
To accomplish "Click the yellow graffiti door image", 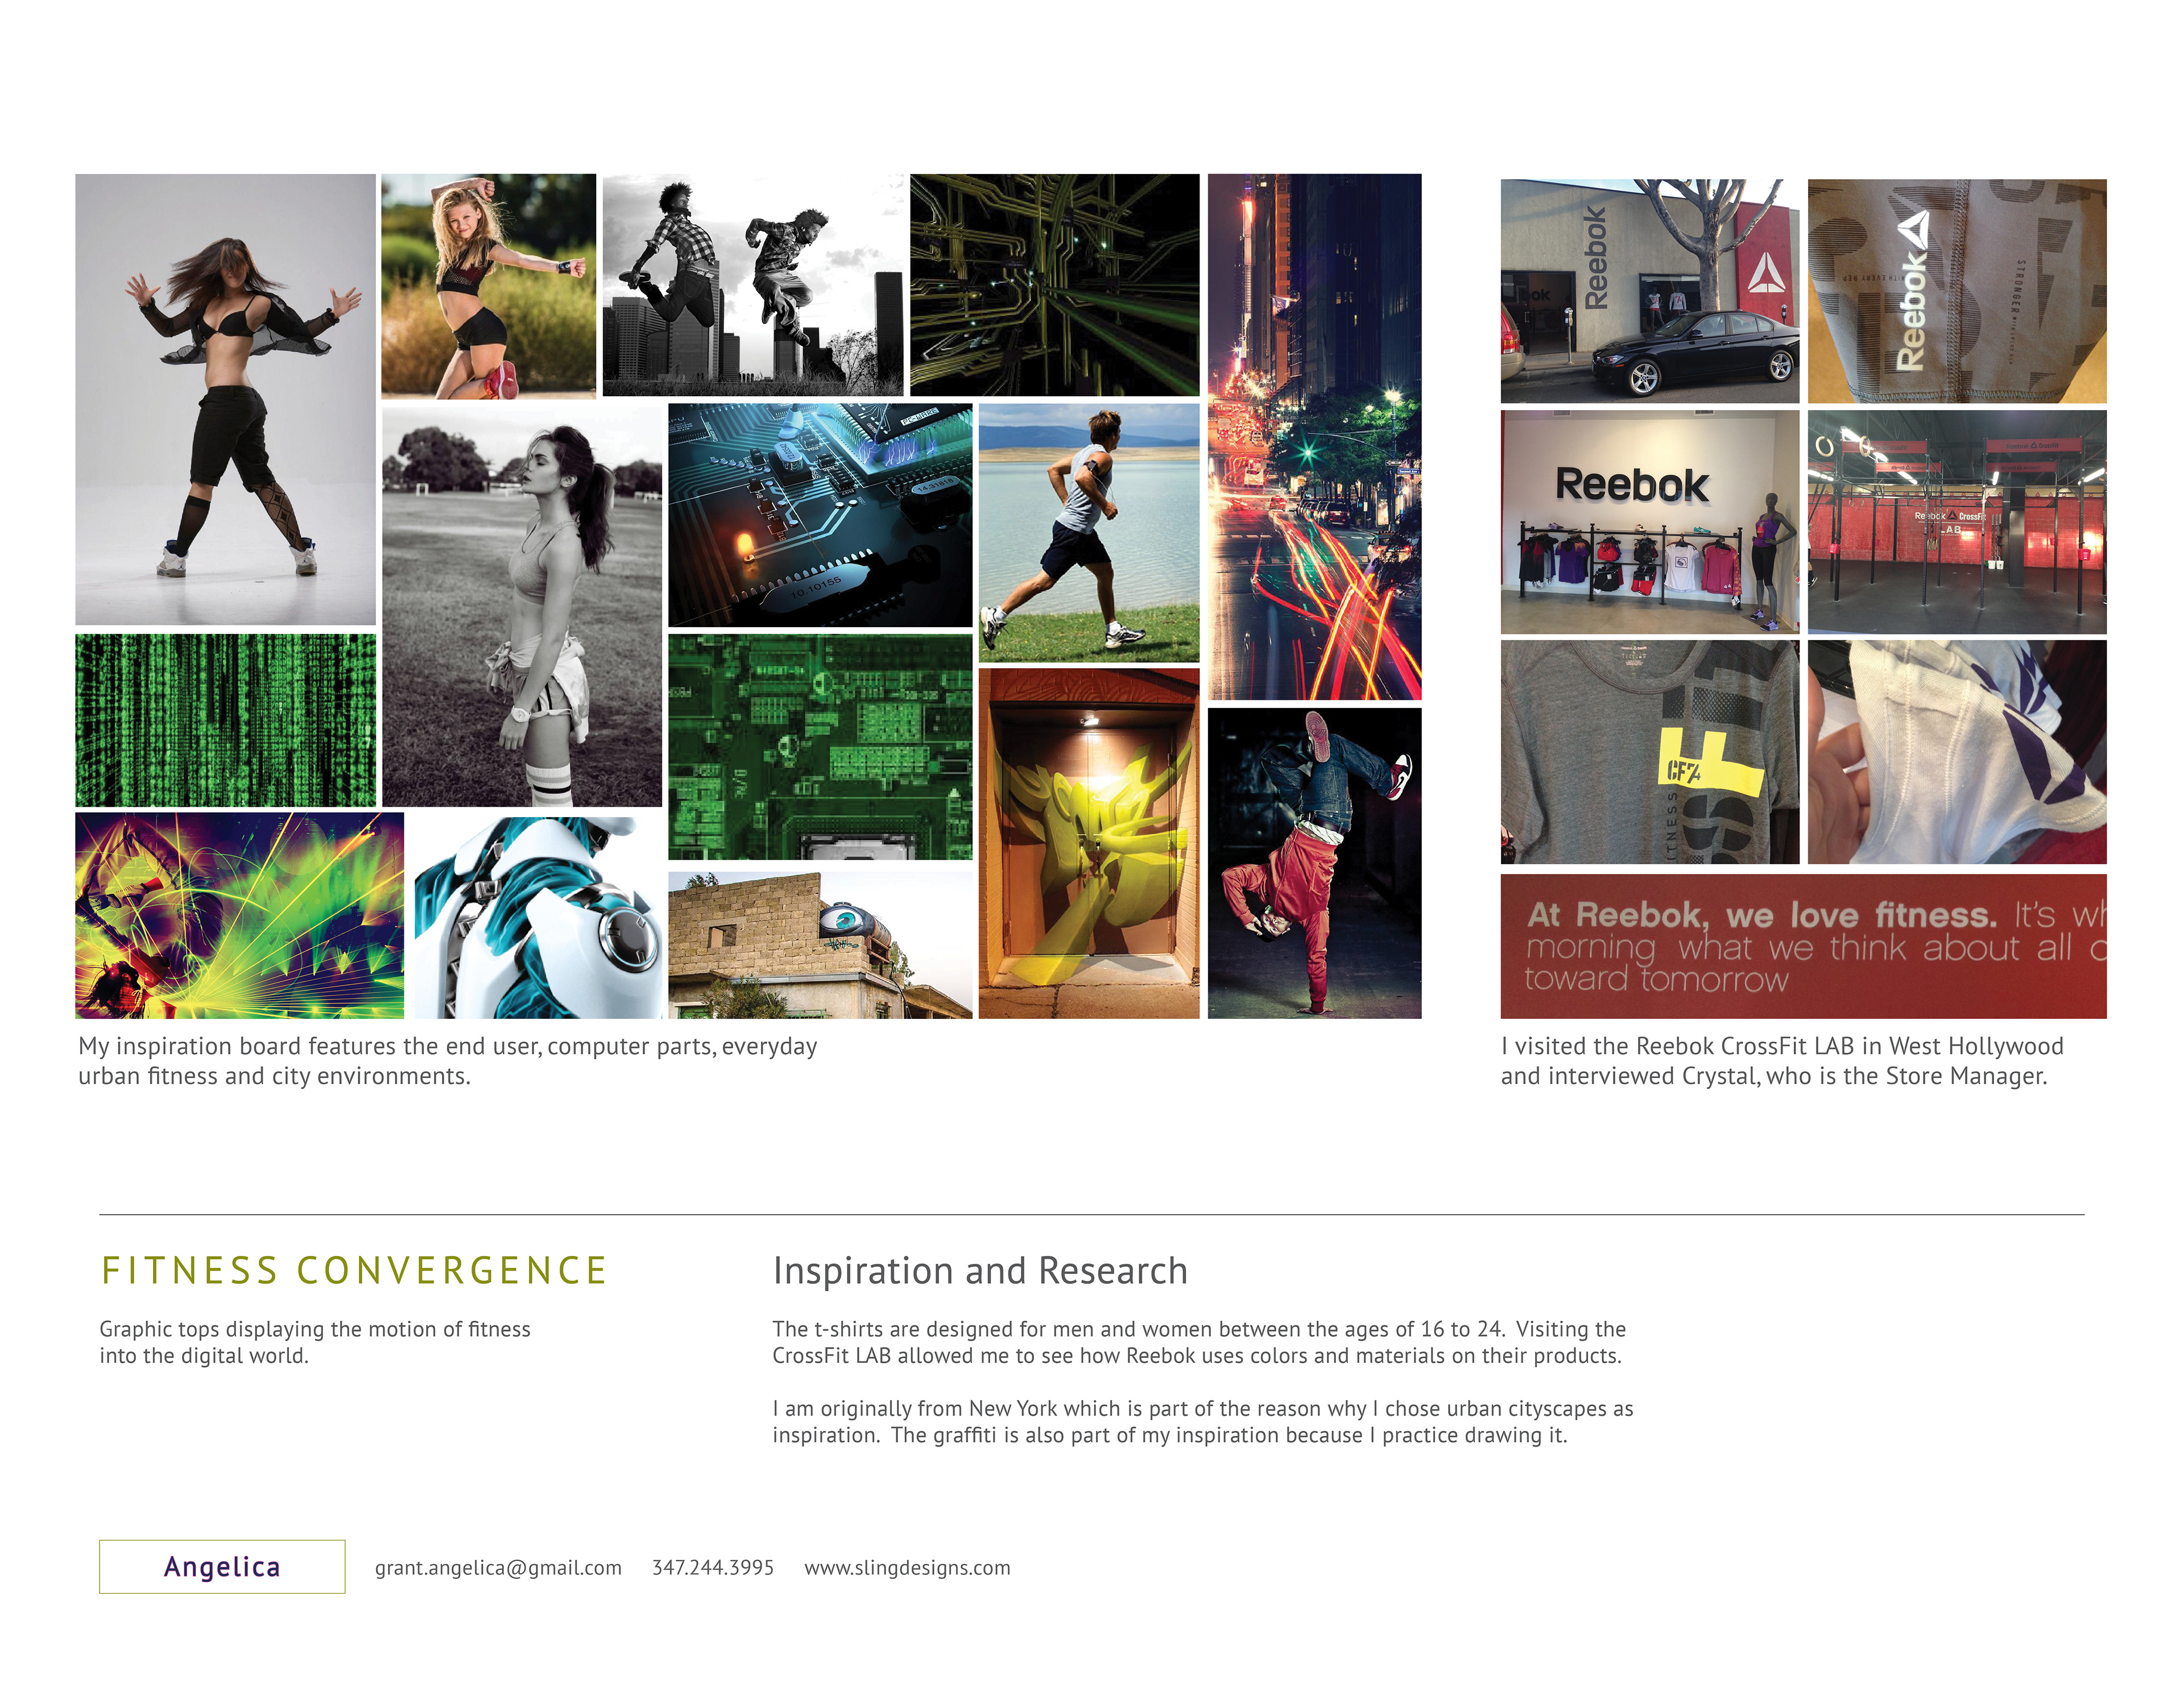I will (1088, 843).
